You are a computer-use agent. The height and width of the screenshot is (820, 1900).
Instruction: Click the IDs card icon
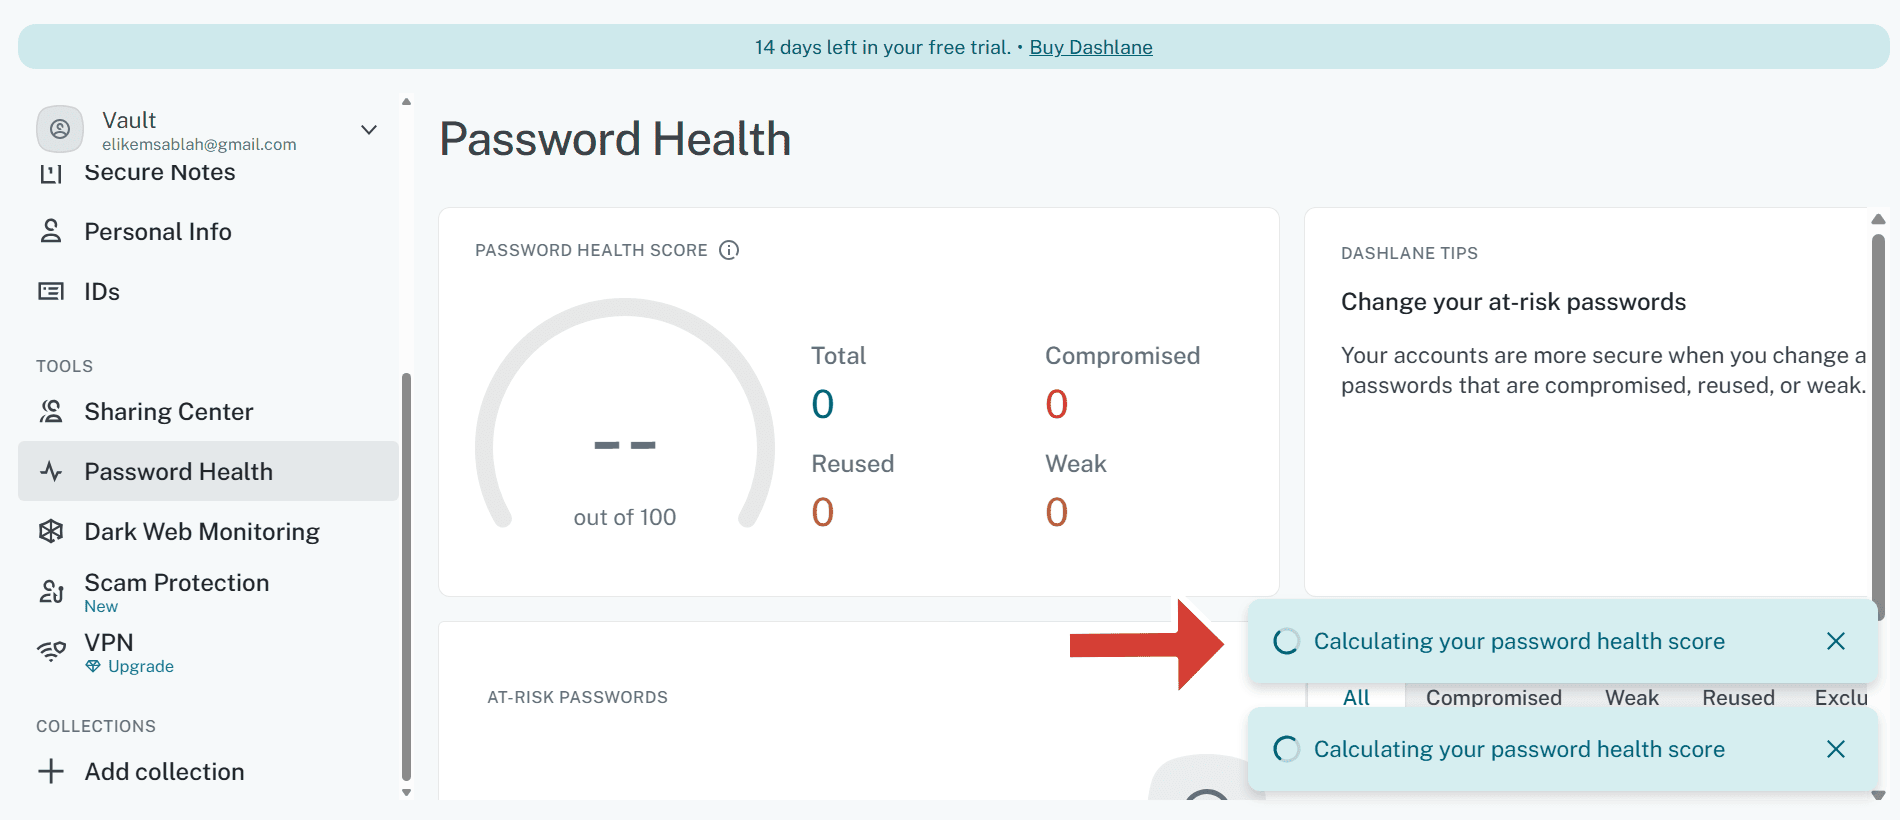coord(51,292)
